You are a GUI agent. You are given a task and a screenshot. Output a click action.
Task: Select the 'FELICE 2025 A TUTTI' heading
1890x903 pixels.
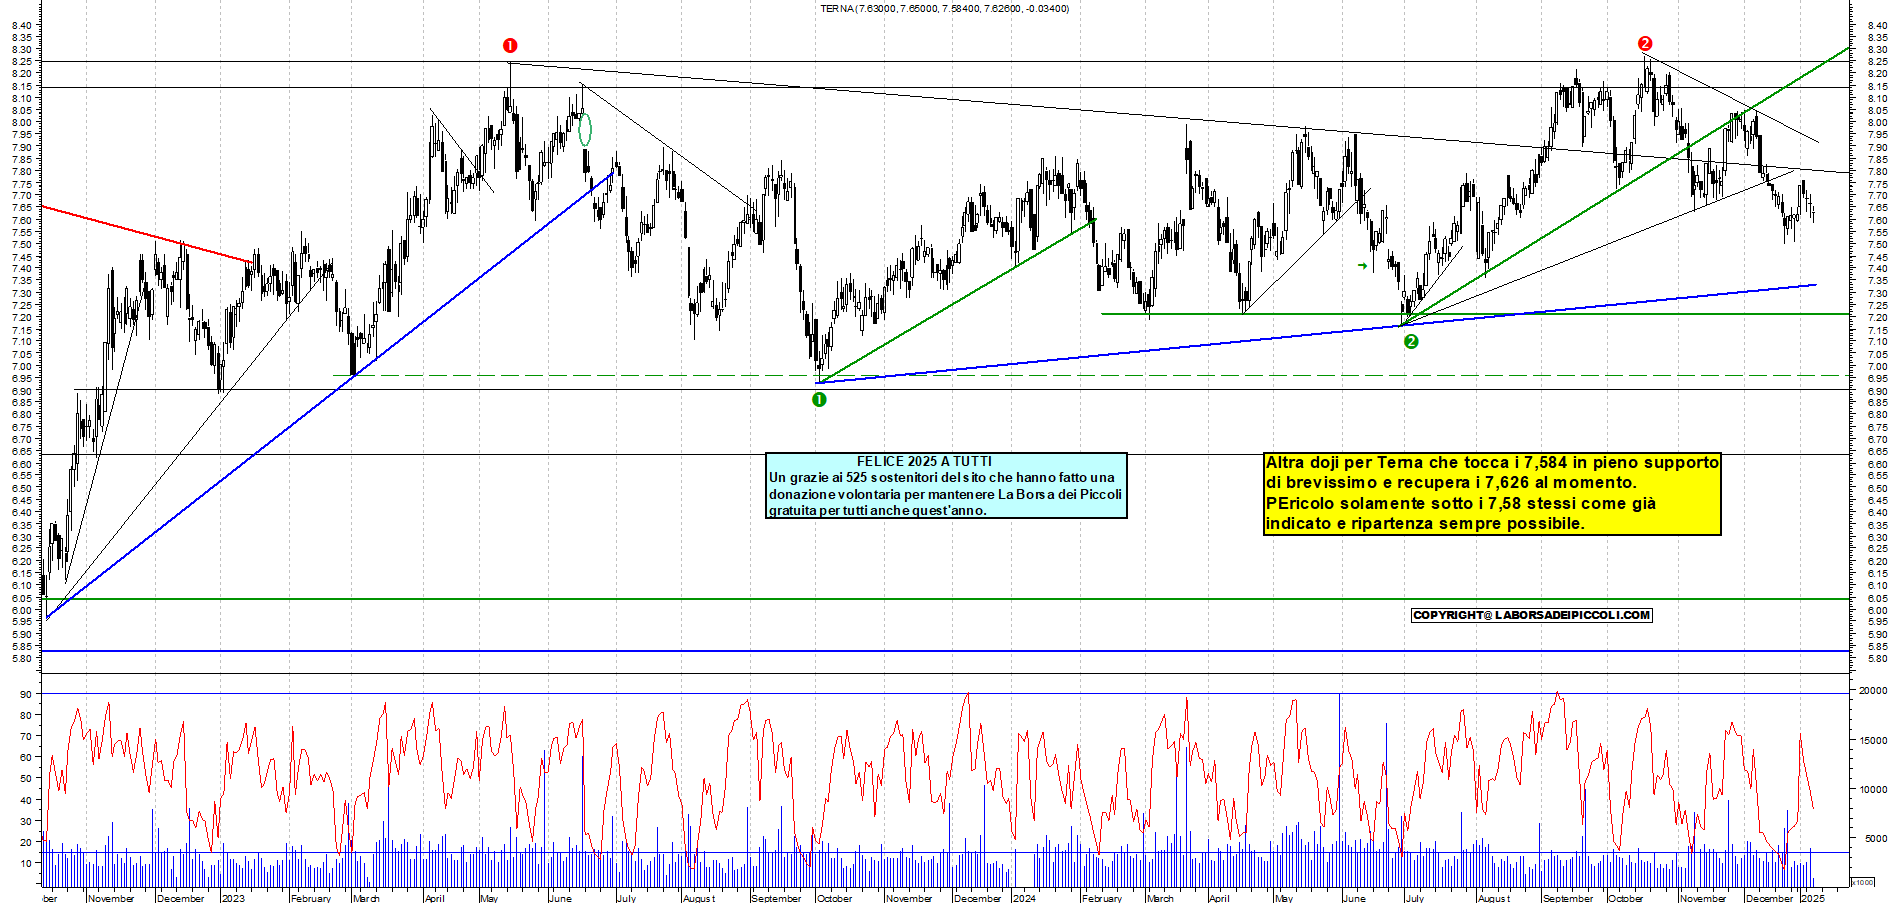[x=924, y=461]
